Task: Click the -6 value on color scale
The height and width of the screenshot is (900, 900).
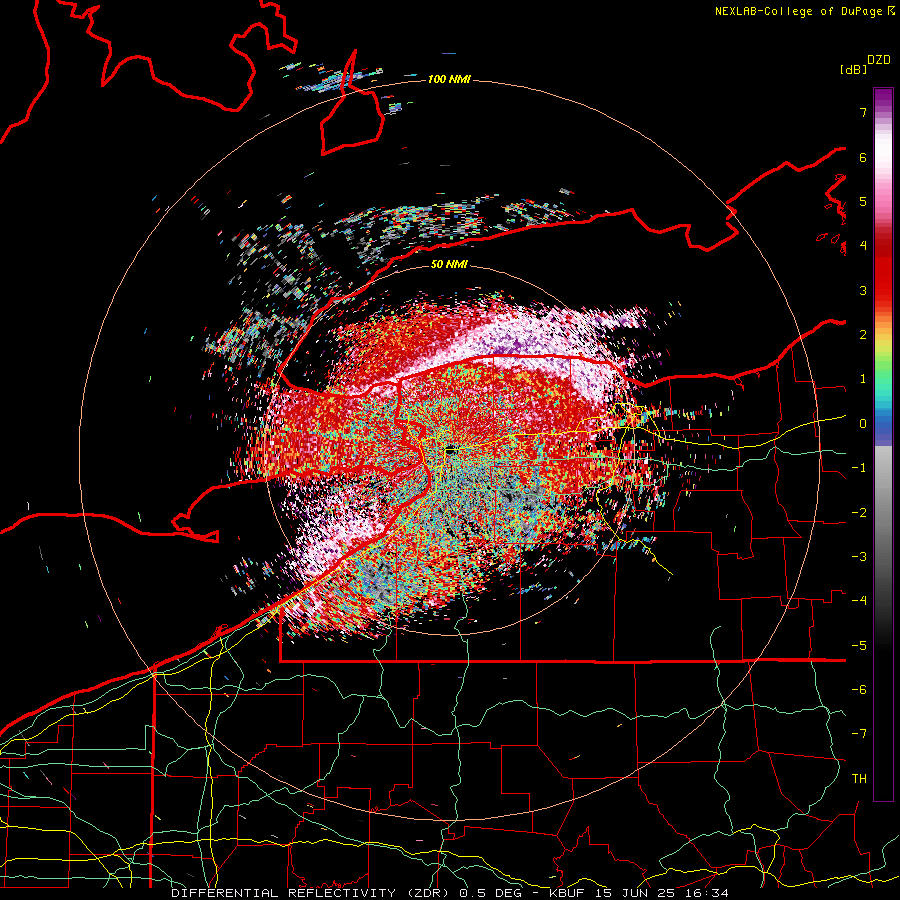Action: tap(859, 690)
